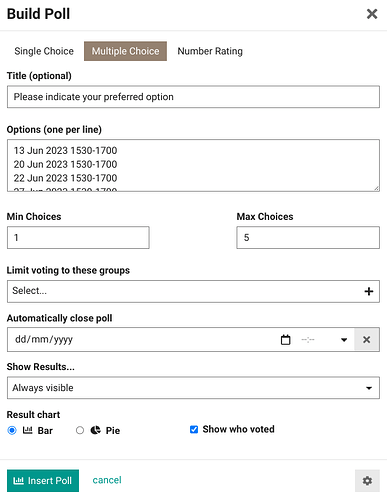Expand the close time dropdown arrow
This screenshot has width=387, height=500.
point(344,340)
